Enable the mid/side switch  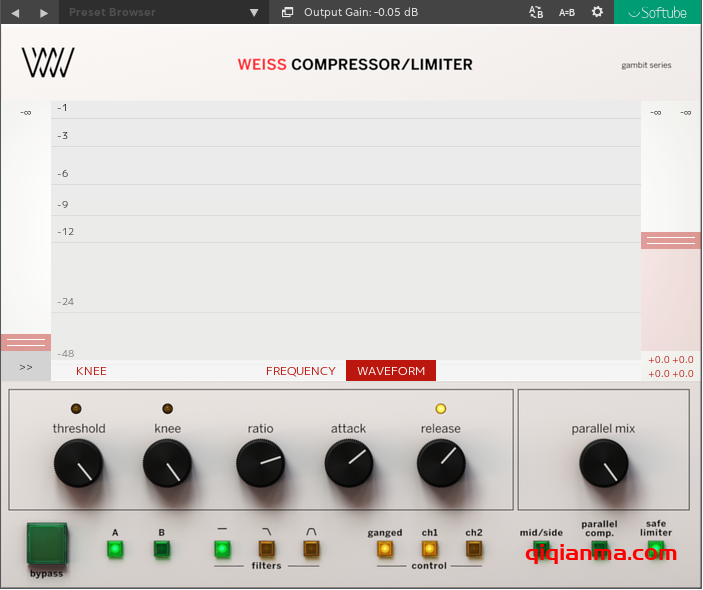coord(541,548)
